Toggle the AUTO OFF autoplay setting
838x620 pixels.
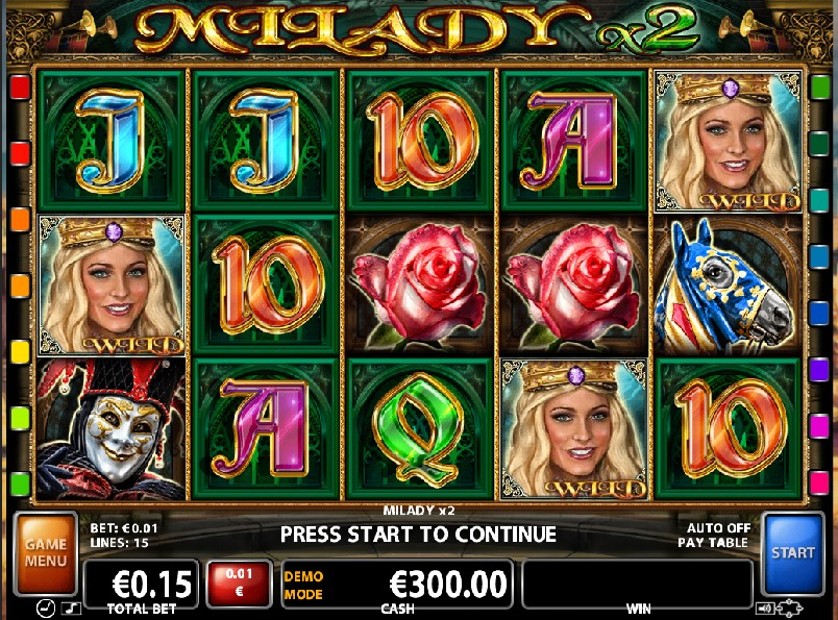[x=719, y=528]
